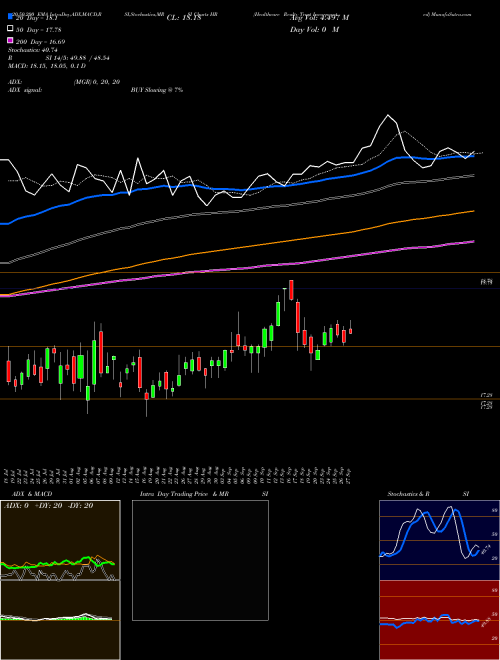Click the 'Stochastics: 49.74' reading
Screen dimensions: 500x660
(x=33, y=50)
